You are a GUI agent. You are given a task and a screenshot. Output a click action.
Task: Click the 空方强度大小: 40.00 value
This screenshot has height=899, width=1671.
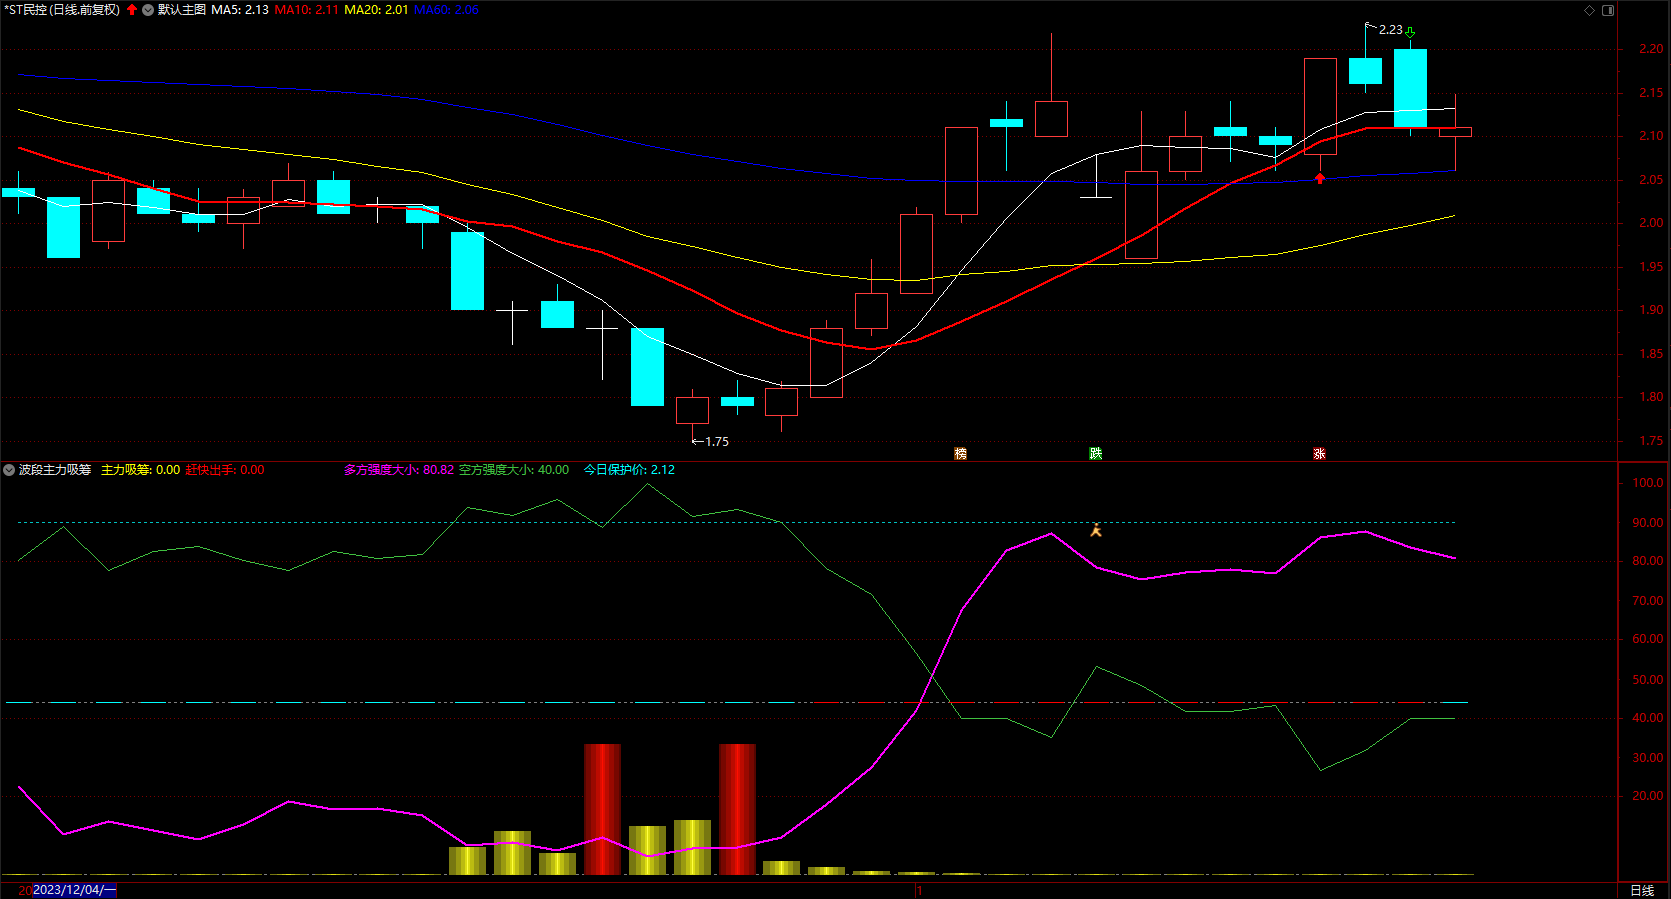point(514,470)
